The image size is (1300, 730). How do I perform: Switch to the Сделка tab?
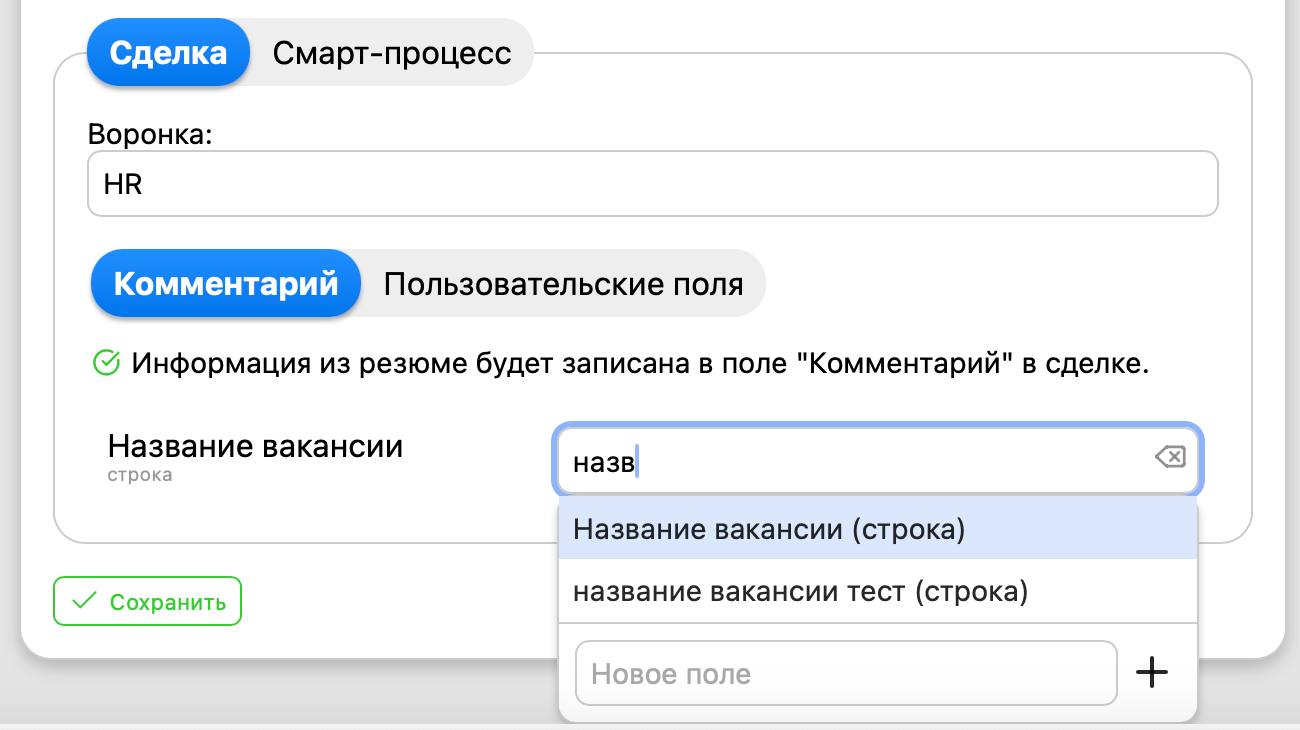pos(168,52)
